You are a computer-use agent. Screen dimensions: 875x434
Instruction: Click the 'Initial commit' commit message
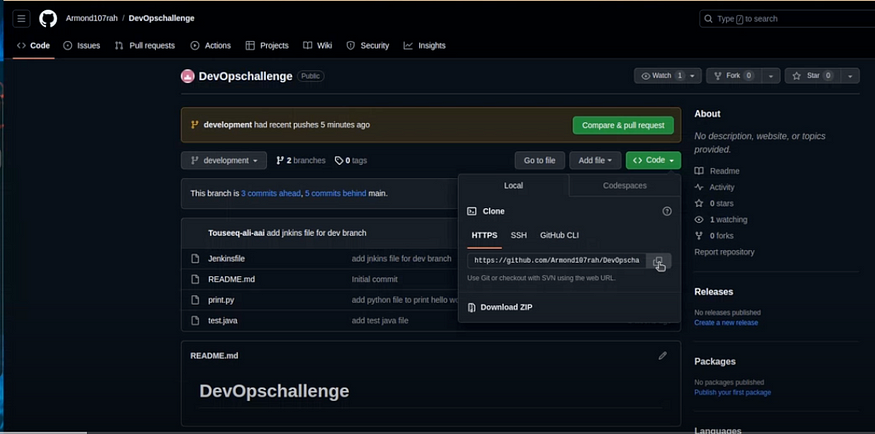tap(374, 279)
